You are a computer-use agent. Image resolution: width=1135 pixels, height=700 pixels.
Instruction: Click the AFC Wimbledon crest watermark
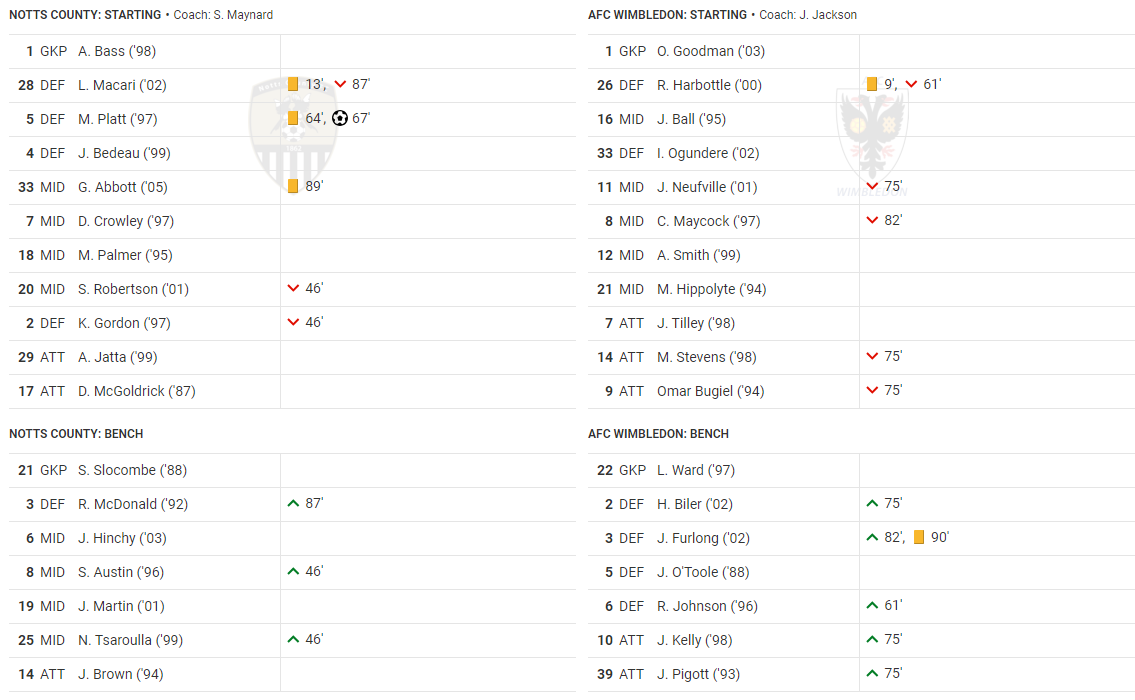tap(872, 141)
